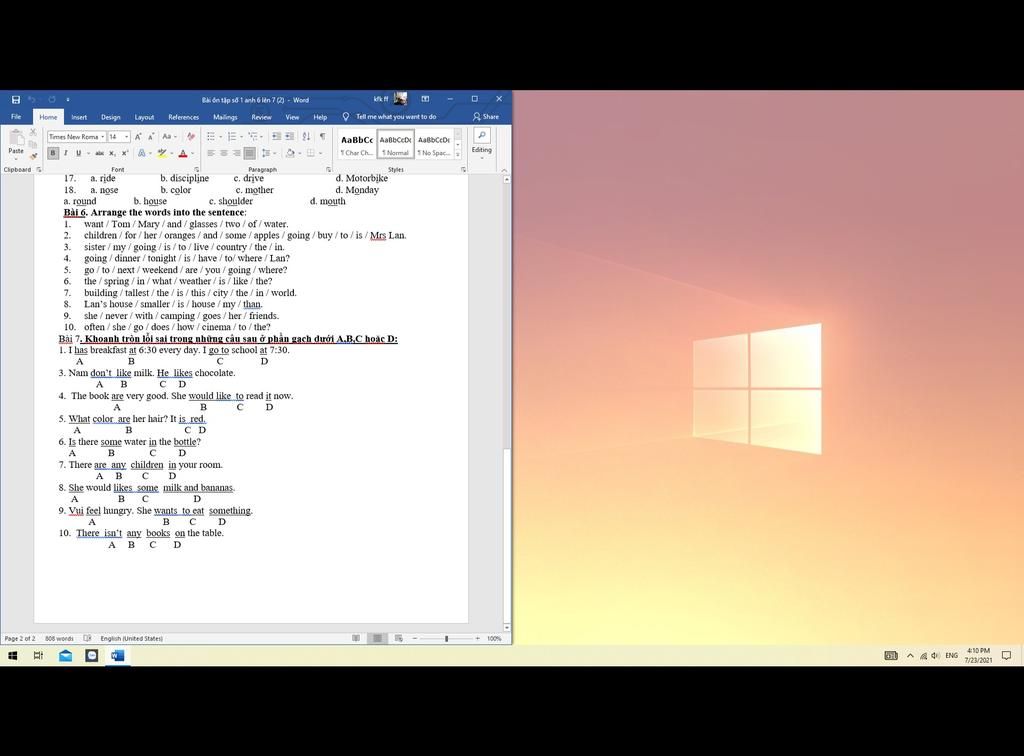Open the Tell me search lightbulb
The width and height of the screenshot is (1024, 756).
pos(346,117)
